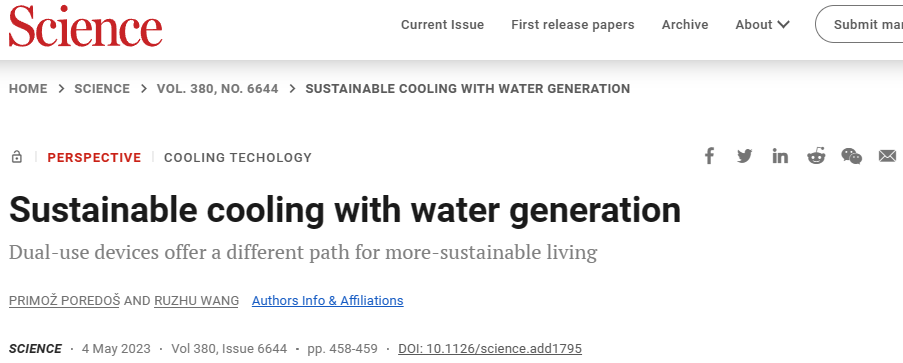This screenshot has height=363, width=903.
Task: Open Current Issue menu item
Action: (x=442, y=25)
